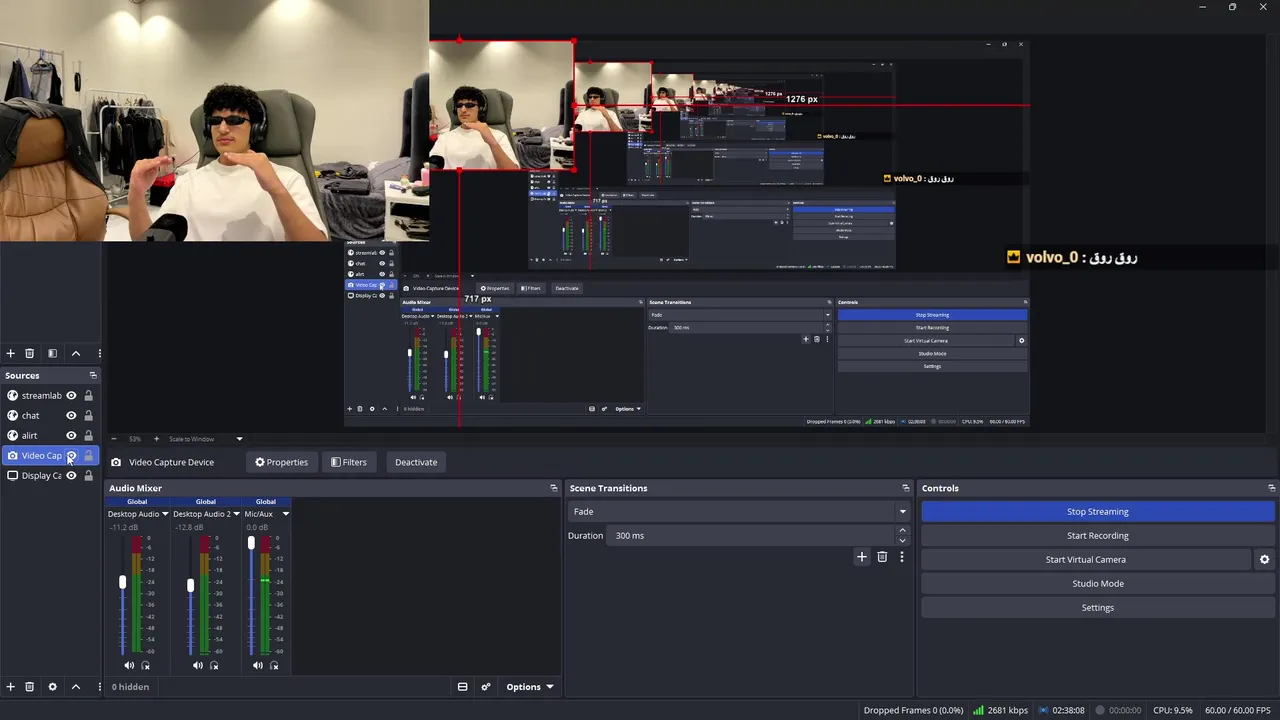Open the Fade transition dropdown
The image size is (1280, 720).
(738, 511)
